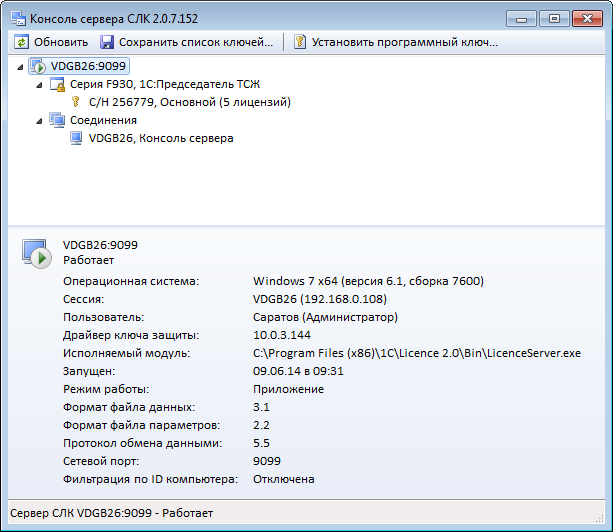Screen dimensions: 613x532
Task: Click the Драйвер ключа защиты: label
Action: pyautogui.click(x=131, y=335)
